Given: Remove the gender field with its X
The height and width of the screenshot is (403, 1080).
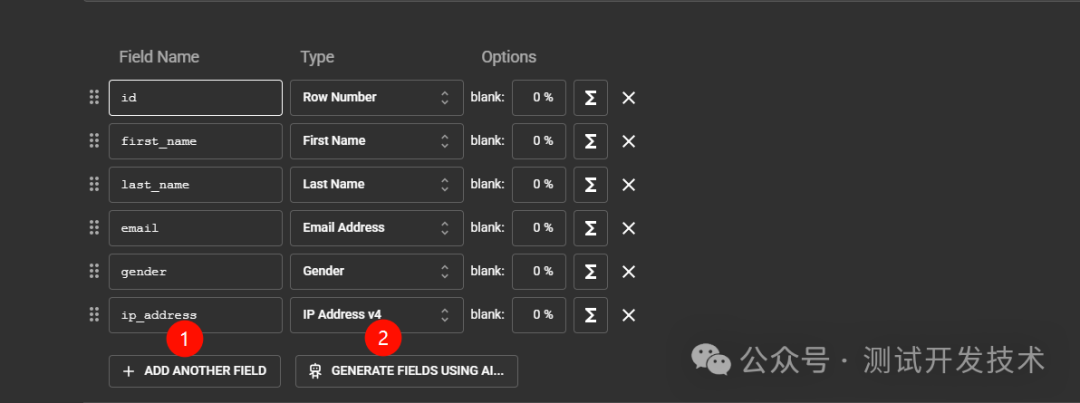Looking at the screenshot, I should (628, 272).
